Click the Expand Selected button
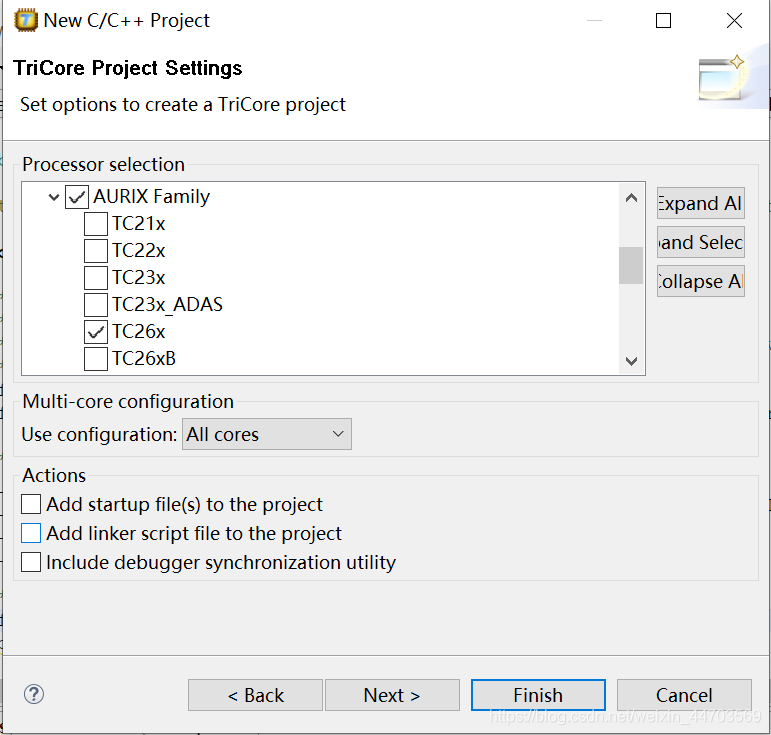 [x=701, y=242]
